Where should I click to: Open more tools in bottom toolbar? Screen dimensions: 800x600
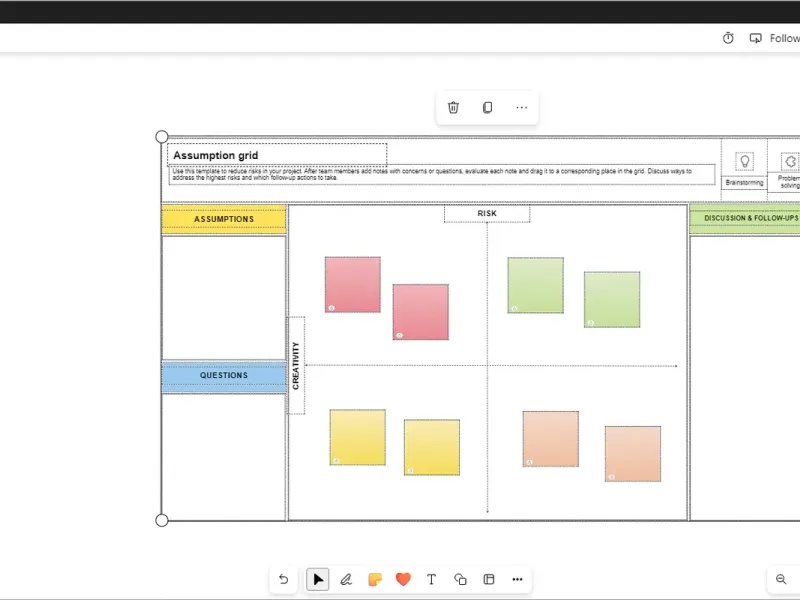tap(517, 579)
